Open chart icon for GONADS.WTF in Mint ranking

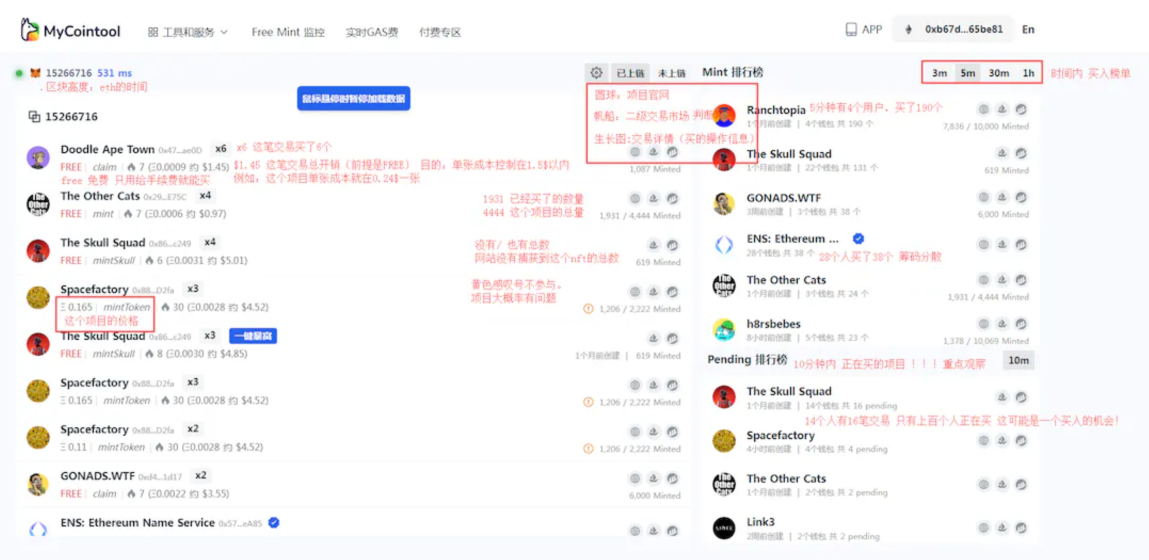1021,198
